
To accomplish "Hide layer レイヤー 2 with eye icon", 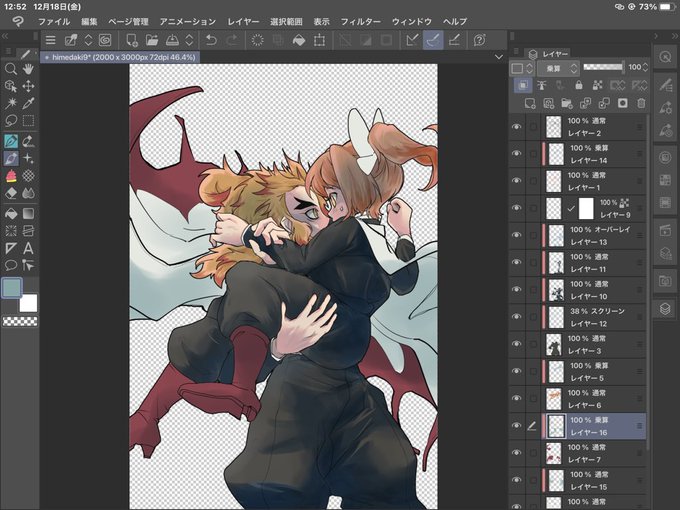I will pyautogui.click(x=516, y=127).
